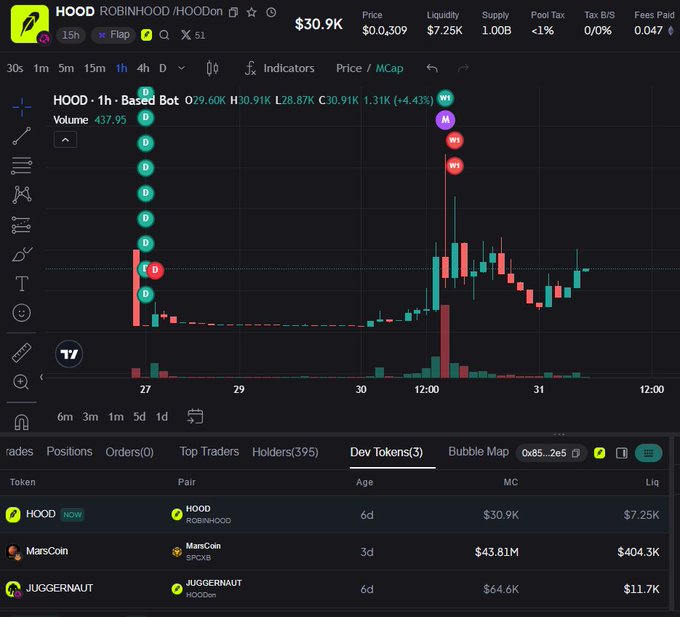Switch chart display to Price
This screenshot has width=680, height=617.
tap(349, 68)
